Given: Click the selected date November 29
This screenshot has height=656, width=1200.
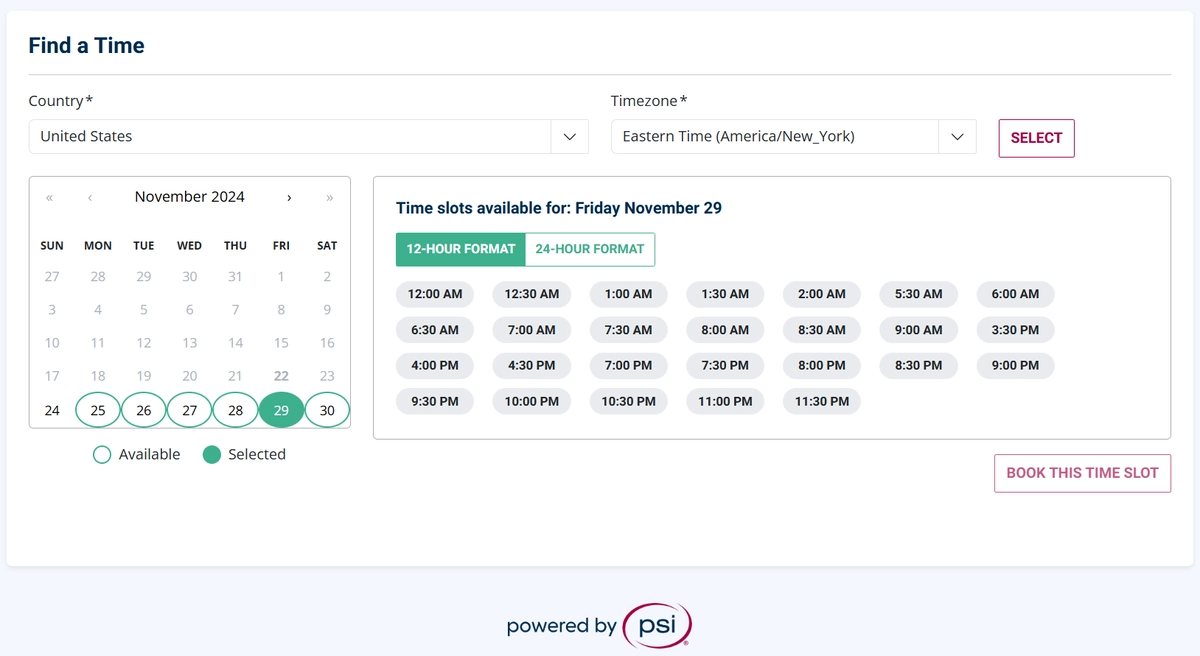Looking at the screenshot, I should click(281, 410).
